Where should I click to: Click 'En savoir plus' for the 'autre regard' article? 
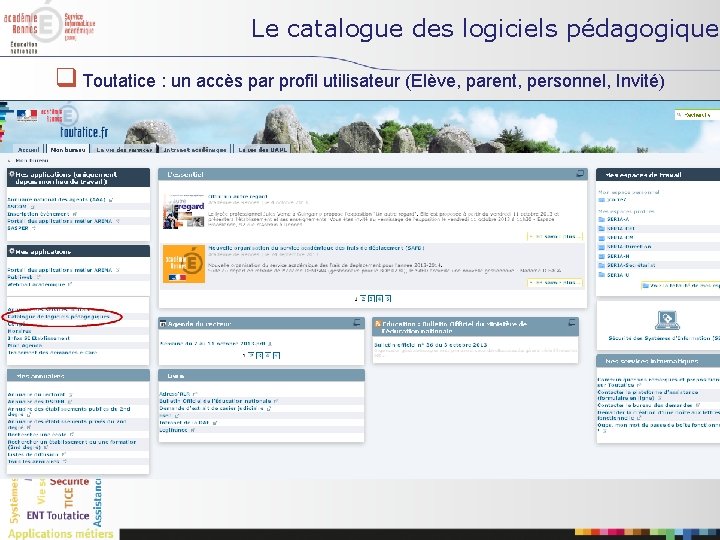point(555,236)
